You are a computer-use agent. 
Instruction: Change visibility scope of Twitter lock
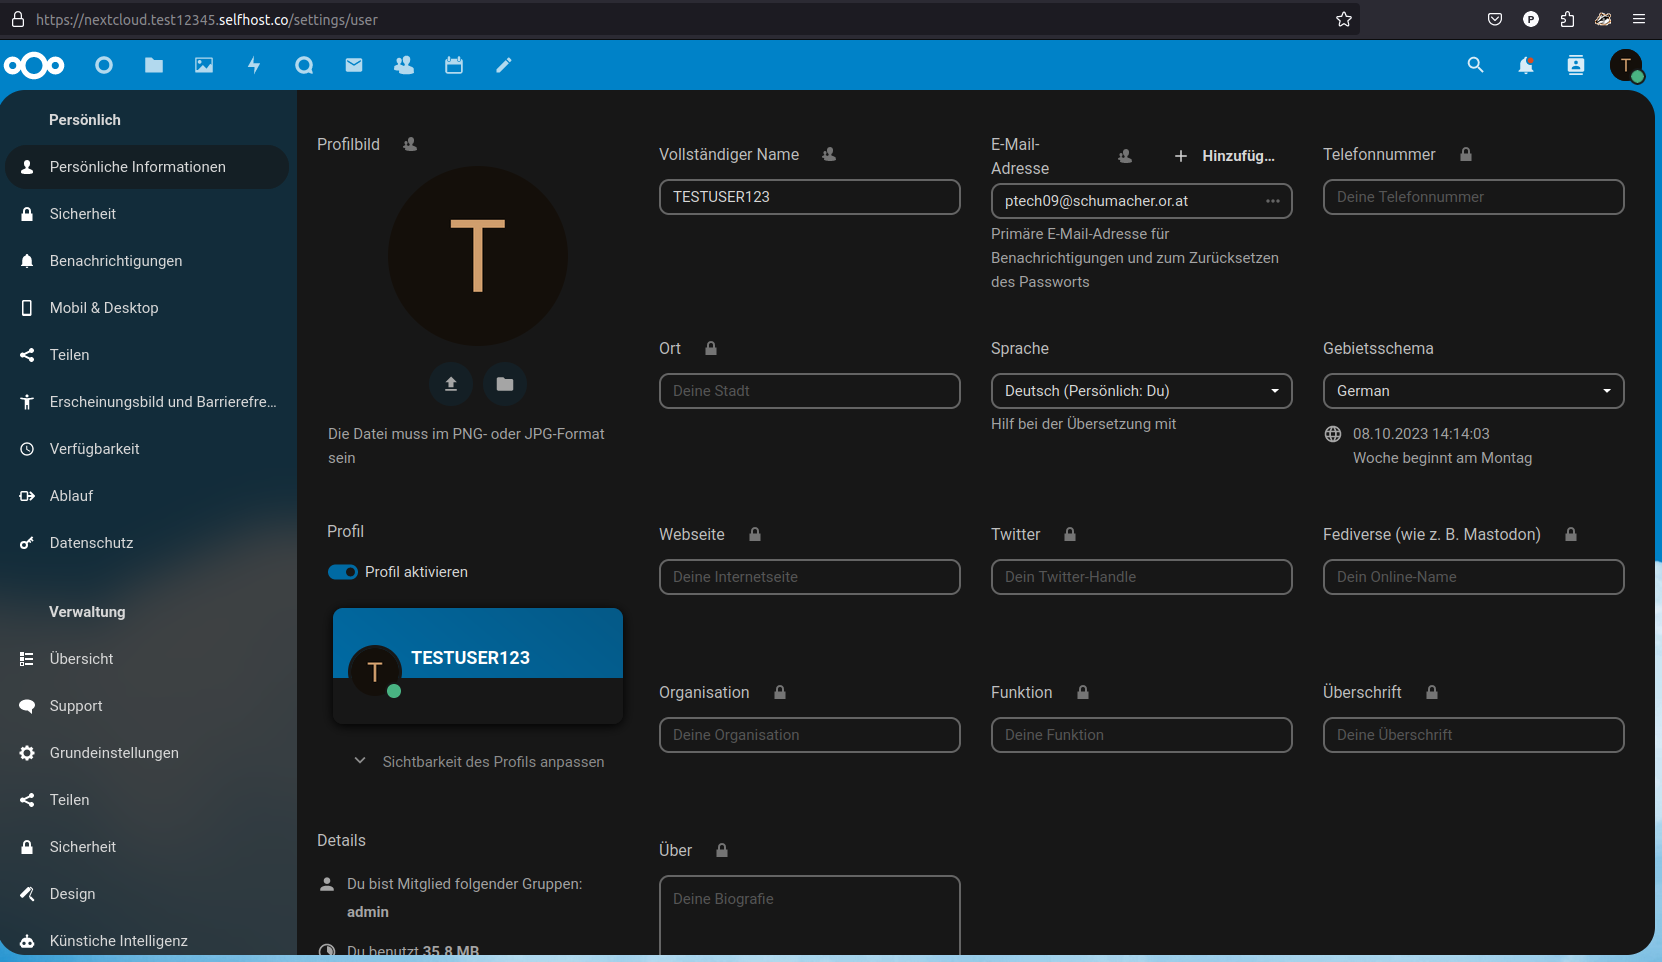click(x=1069, y=535)
